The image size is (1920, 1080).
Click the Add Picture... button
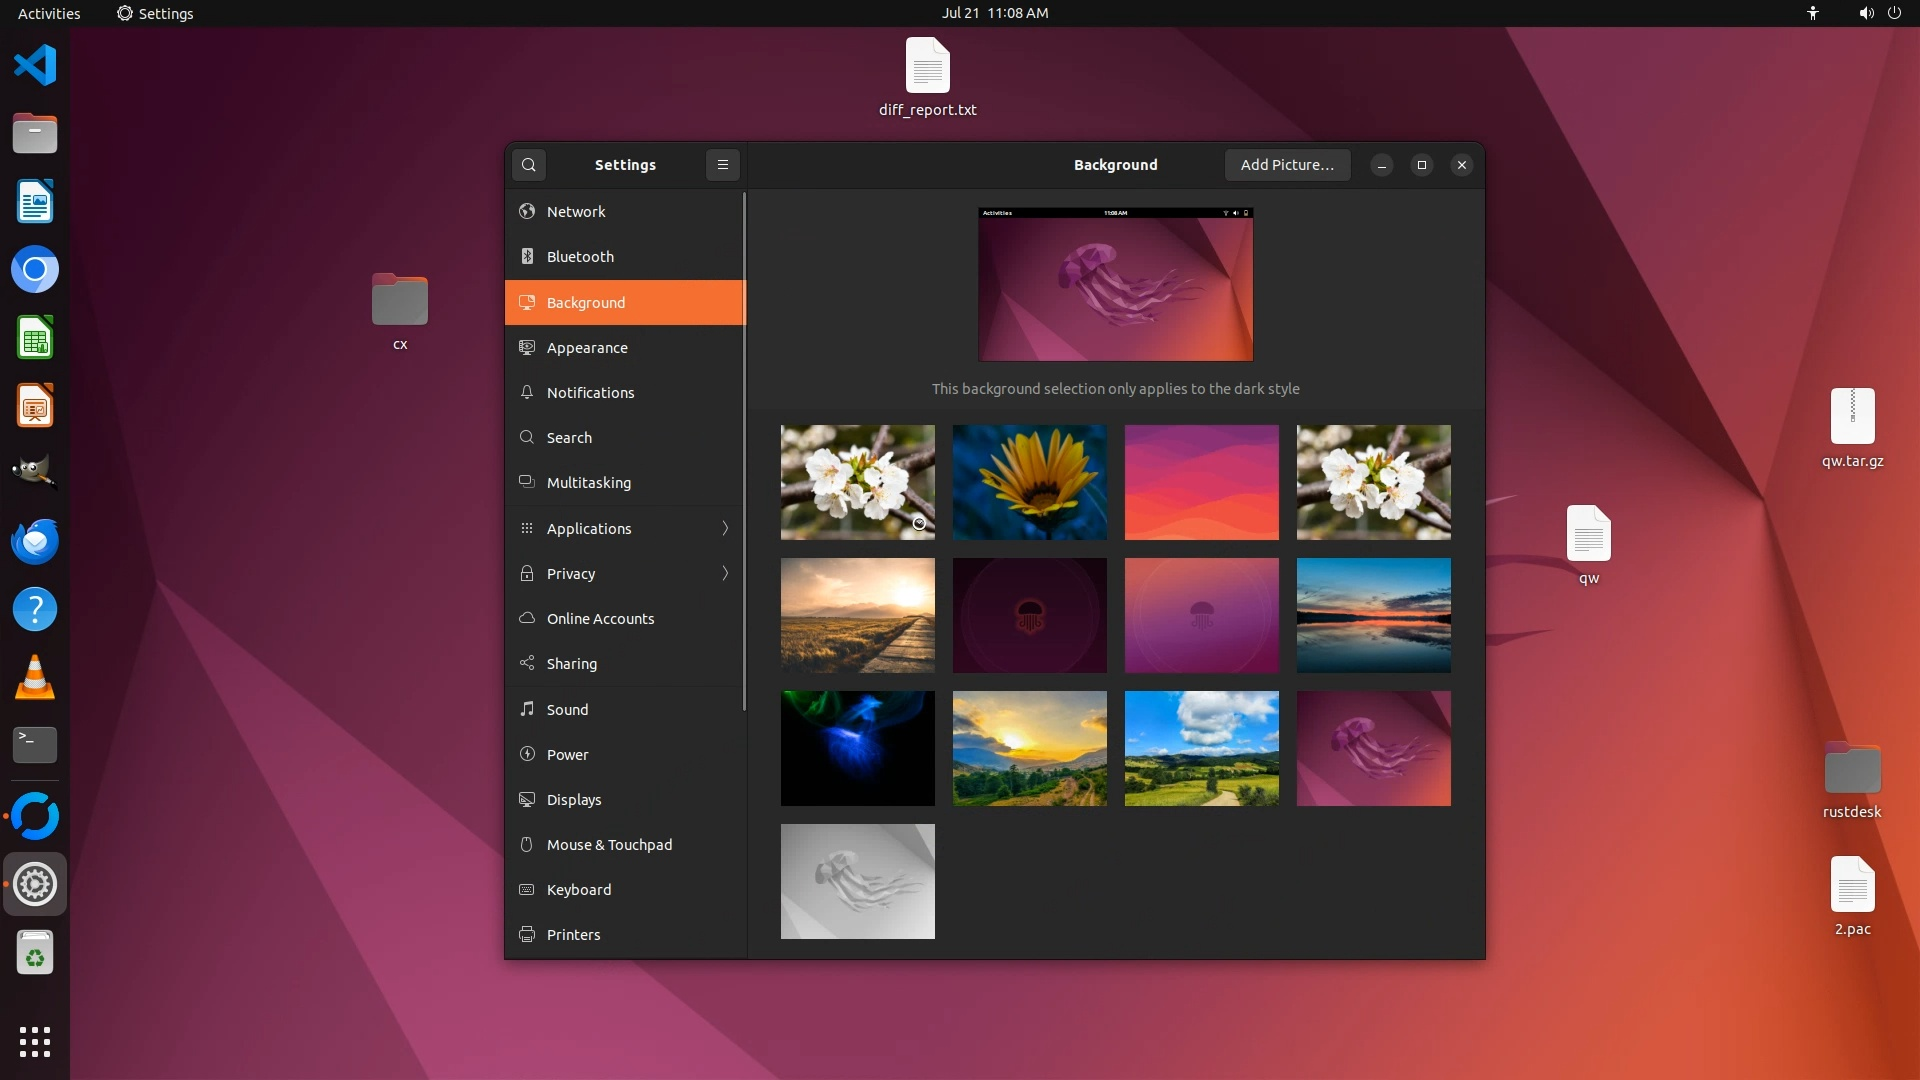[x=1287, y=165]
